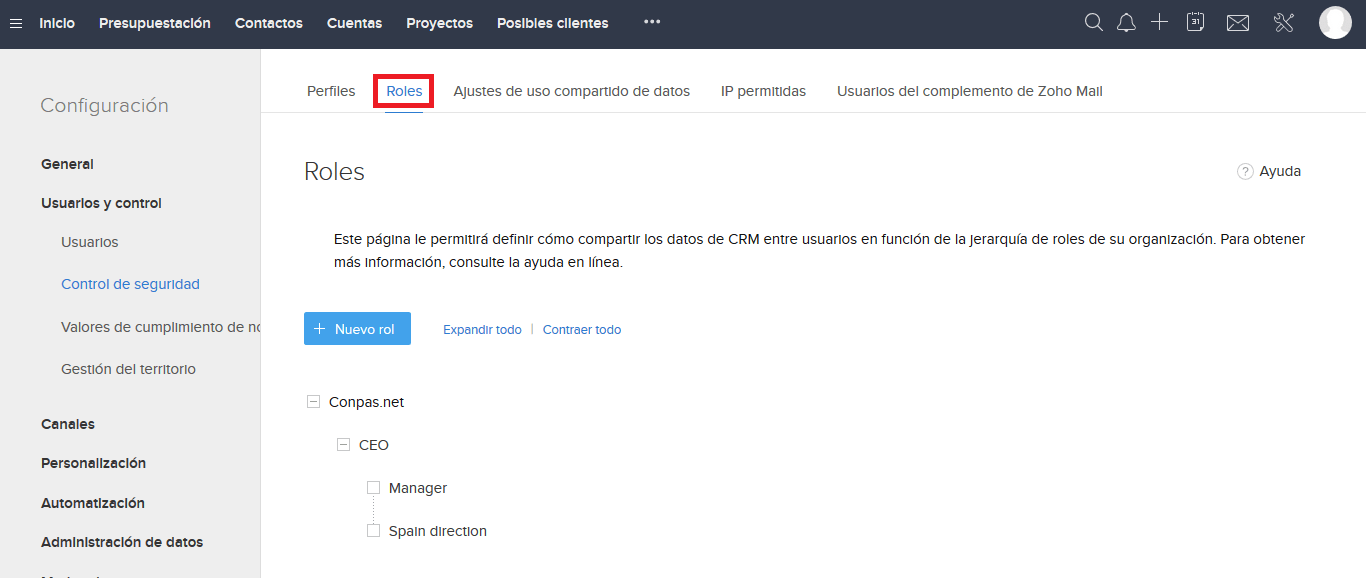Open the calendar icon in the top bar
Screen dimensions: 1366x578
[x=1195, y=21]
